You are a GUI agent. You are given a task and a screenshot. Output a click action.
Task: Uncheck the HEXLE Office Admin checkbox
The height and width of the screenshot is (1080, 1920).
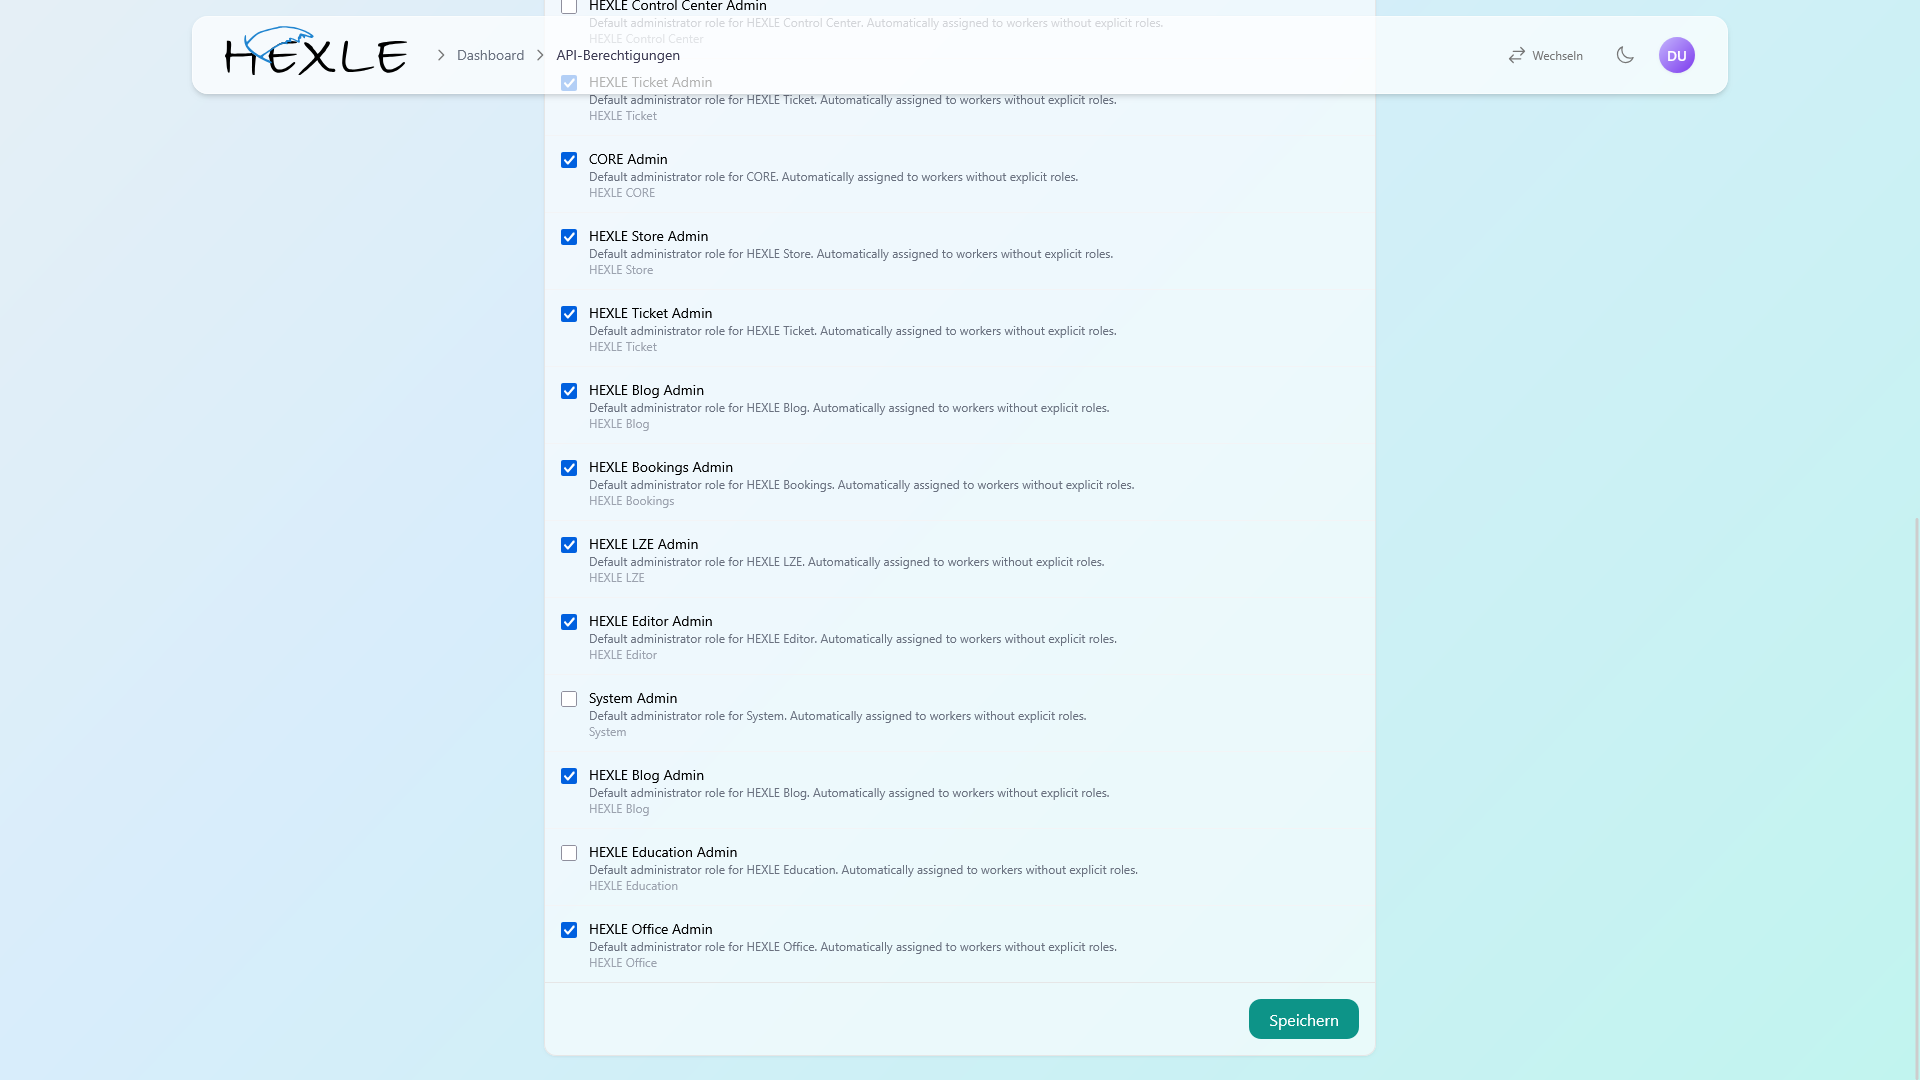[569, 930]
